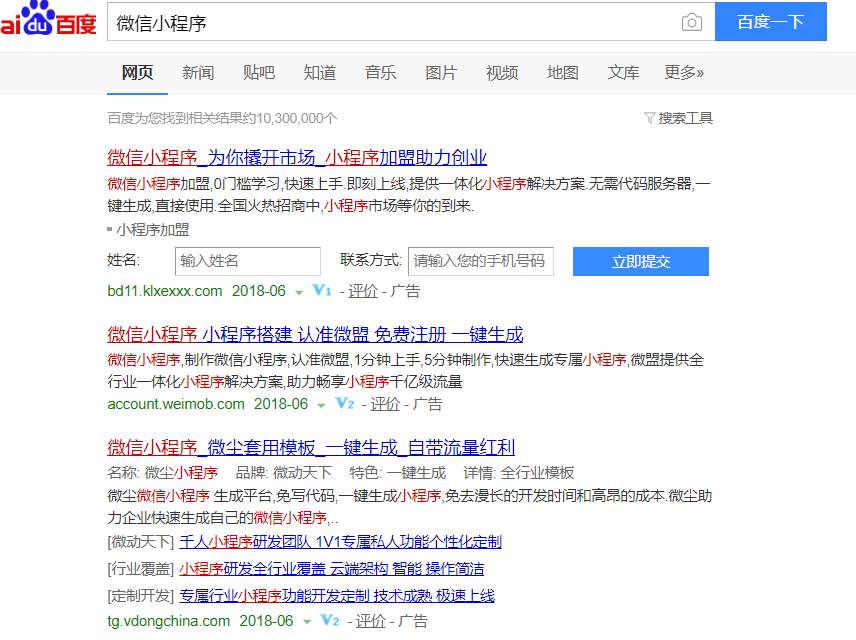Click 广告 label of the bd11.klxexxx.com result
Image resolution: width=856 pixels, height=640 pixels.
406,291
